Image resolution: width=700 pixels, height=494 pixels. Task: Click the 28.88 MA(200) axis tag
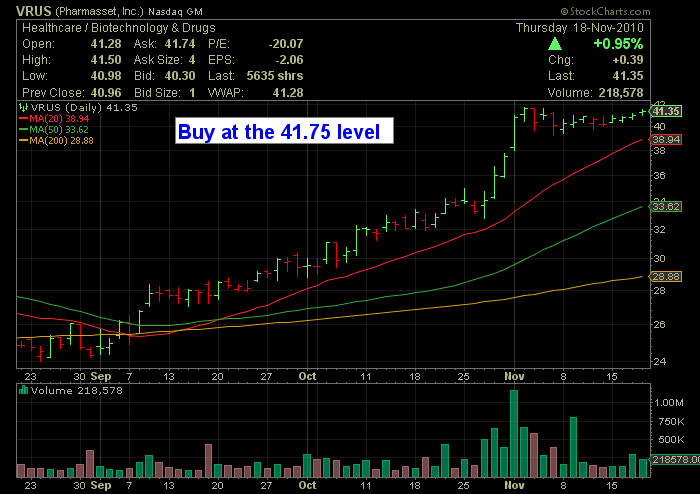click(x=667, y=274)
